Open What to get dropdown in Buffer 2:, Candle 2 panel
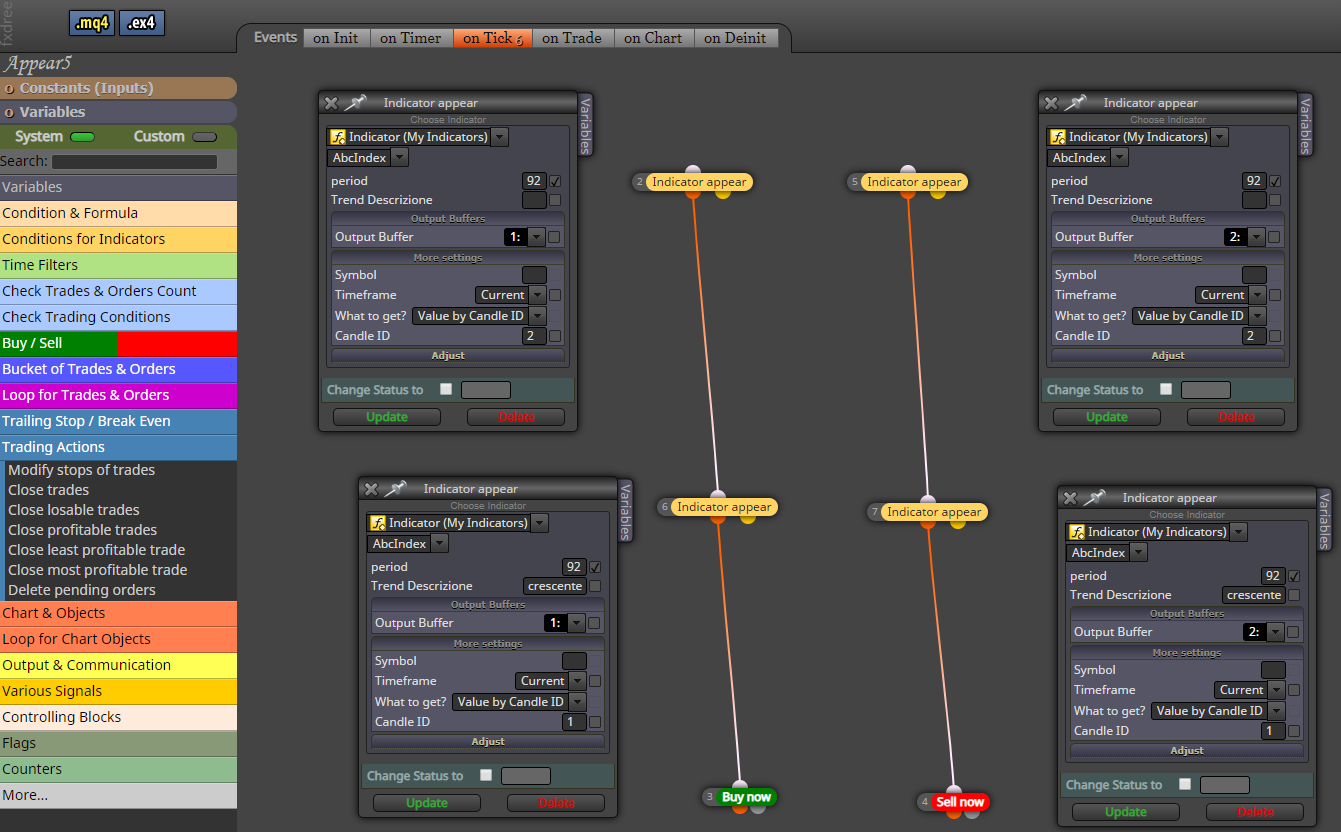This screenshot has height=832, width=1341. point(1257,316)
